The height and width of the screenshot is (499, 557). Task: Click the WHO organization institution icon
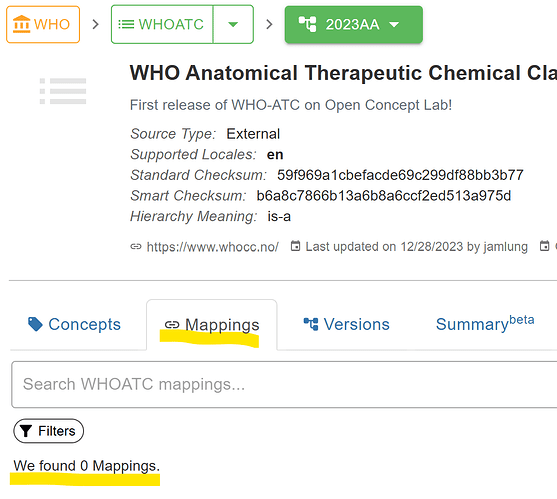tap(21, 24)
